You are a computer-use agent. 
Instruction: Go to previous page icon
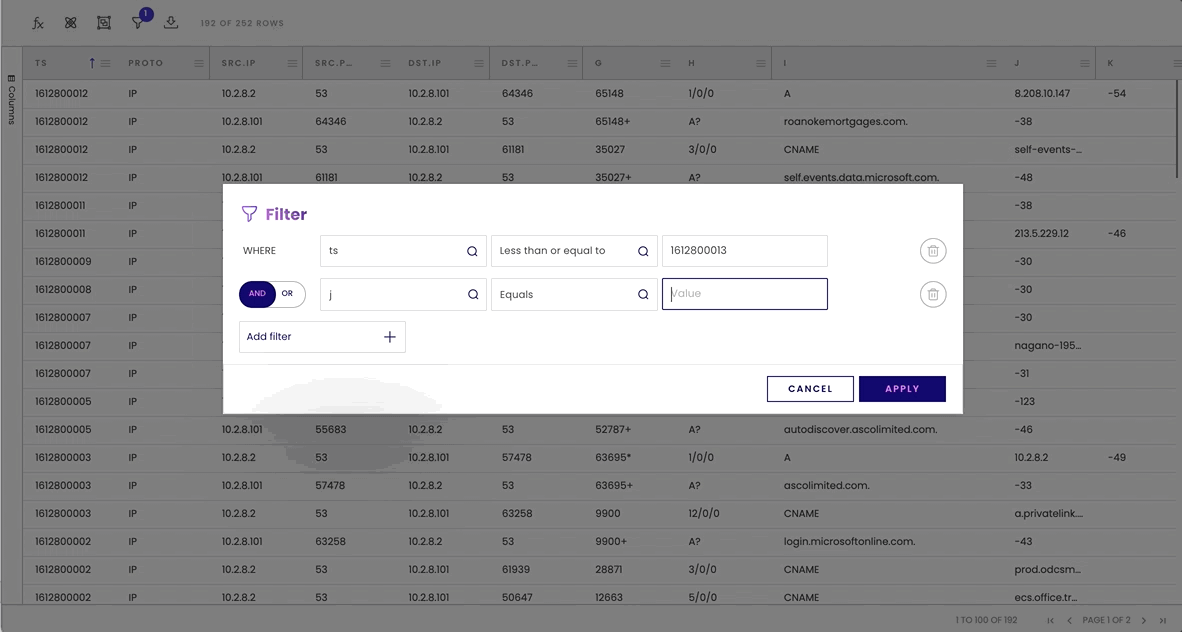(x=1069, y=621)
